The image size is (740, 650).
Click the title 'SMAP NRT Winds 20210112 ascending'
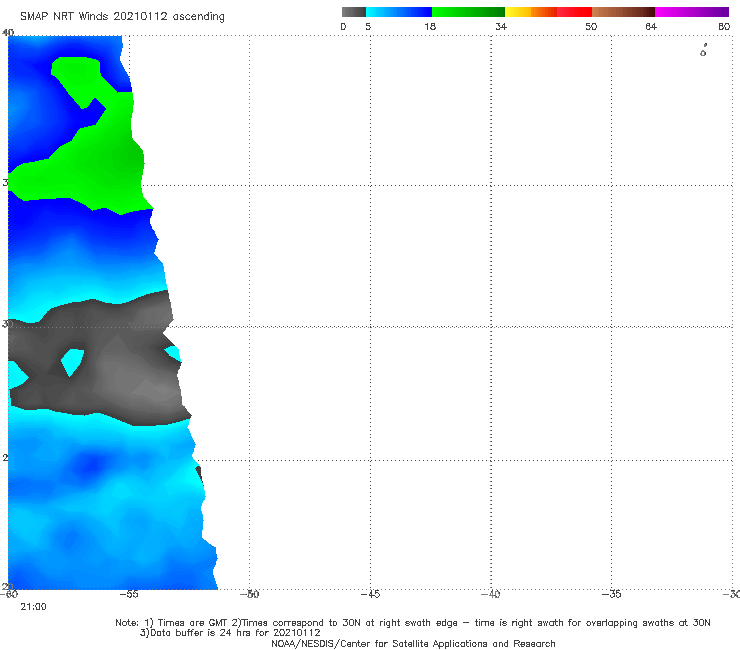point(122,17)
